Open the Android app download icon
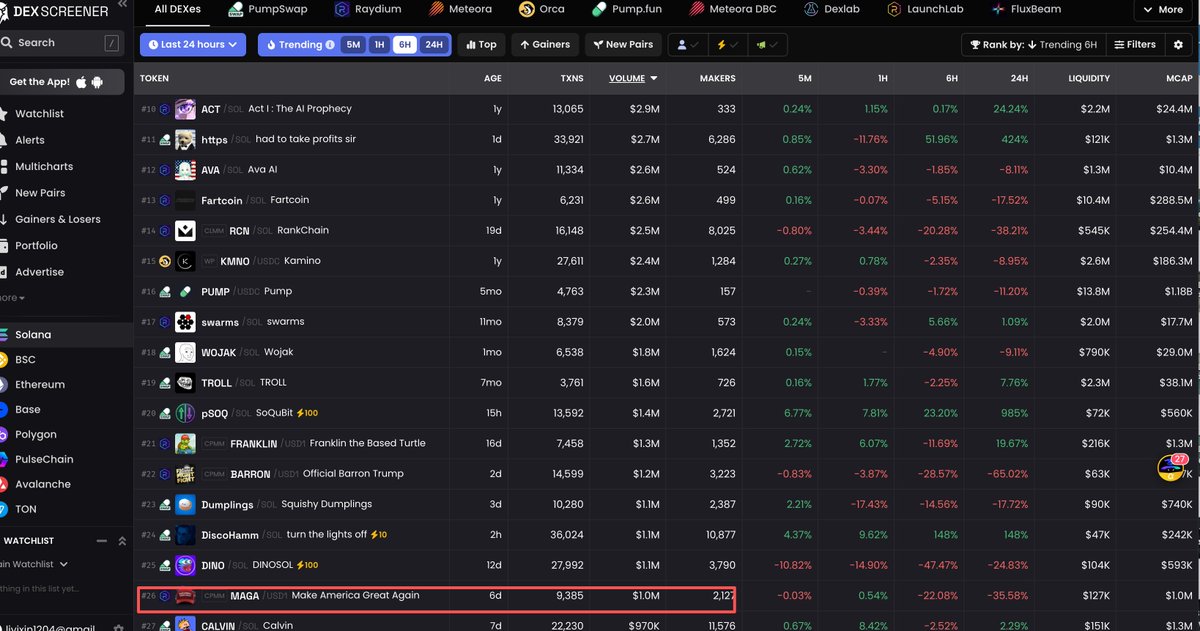The image size is (1200, 631). click(x=97, y=82)
